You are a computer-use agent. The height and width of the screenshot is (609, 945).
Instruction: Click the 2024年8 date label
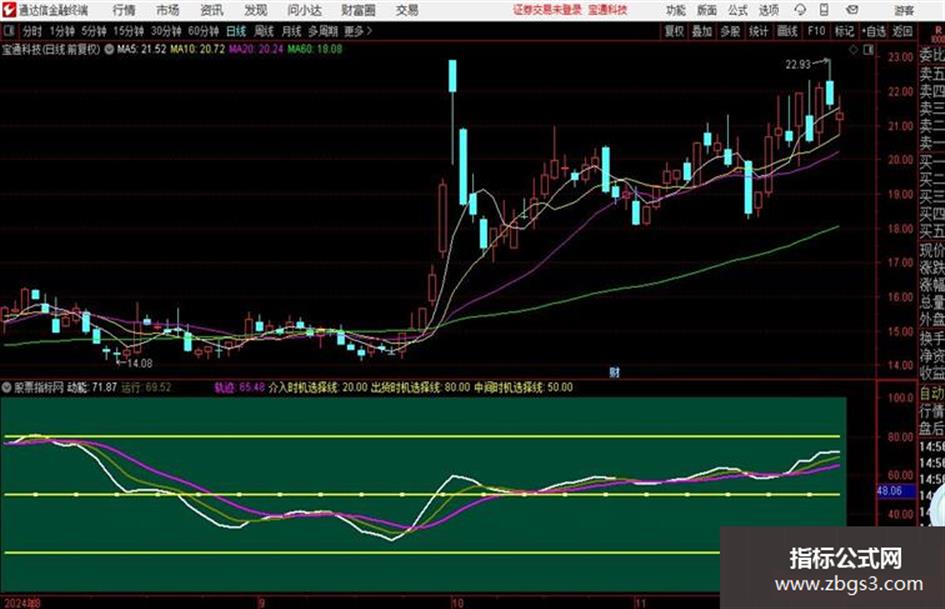click(x=22, y=603)
